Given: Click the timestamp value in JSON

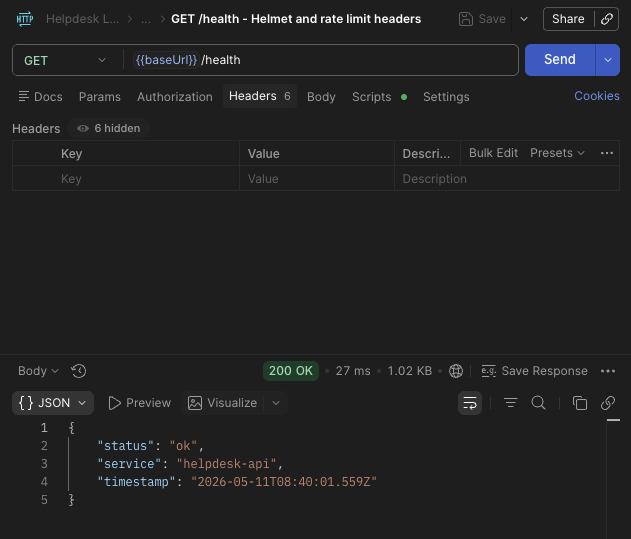Looking at the screenshot, I should point(284,482).
